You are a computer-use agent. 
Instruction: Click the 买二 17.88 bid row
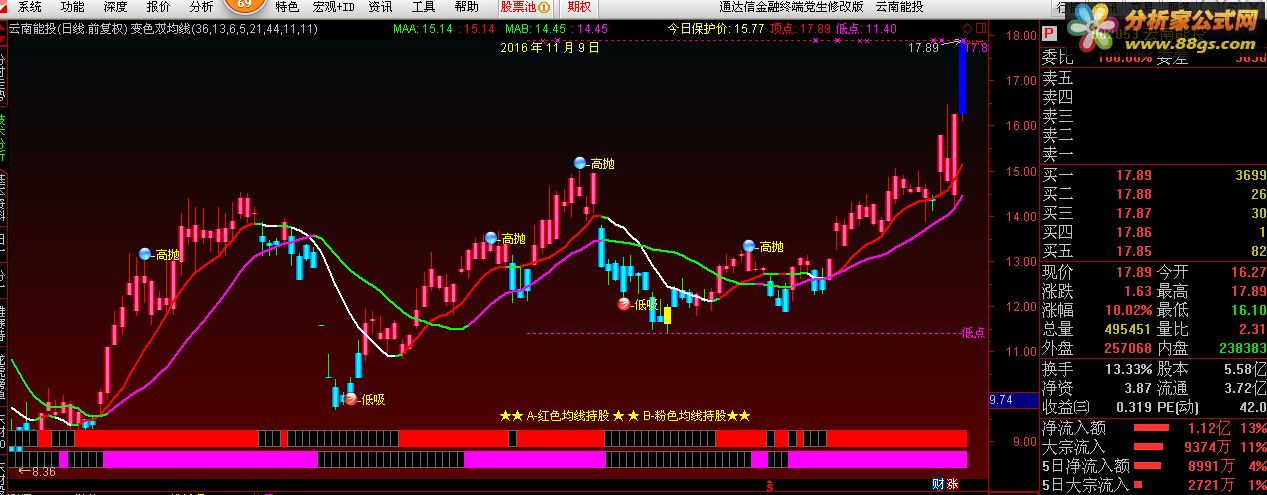(1154, 194)
